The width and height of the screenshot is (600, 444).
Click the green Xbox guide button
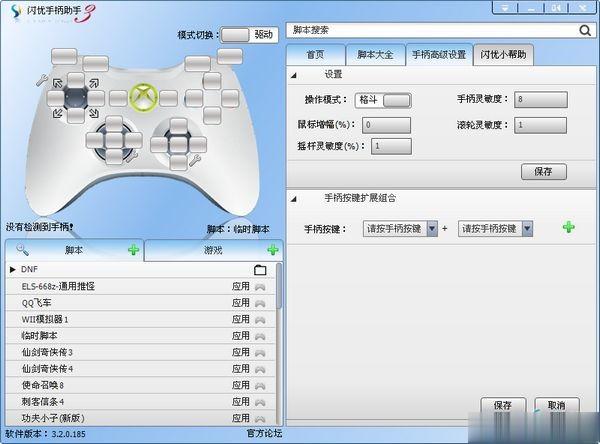(x=143, y=98)
